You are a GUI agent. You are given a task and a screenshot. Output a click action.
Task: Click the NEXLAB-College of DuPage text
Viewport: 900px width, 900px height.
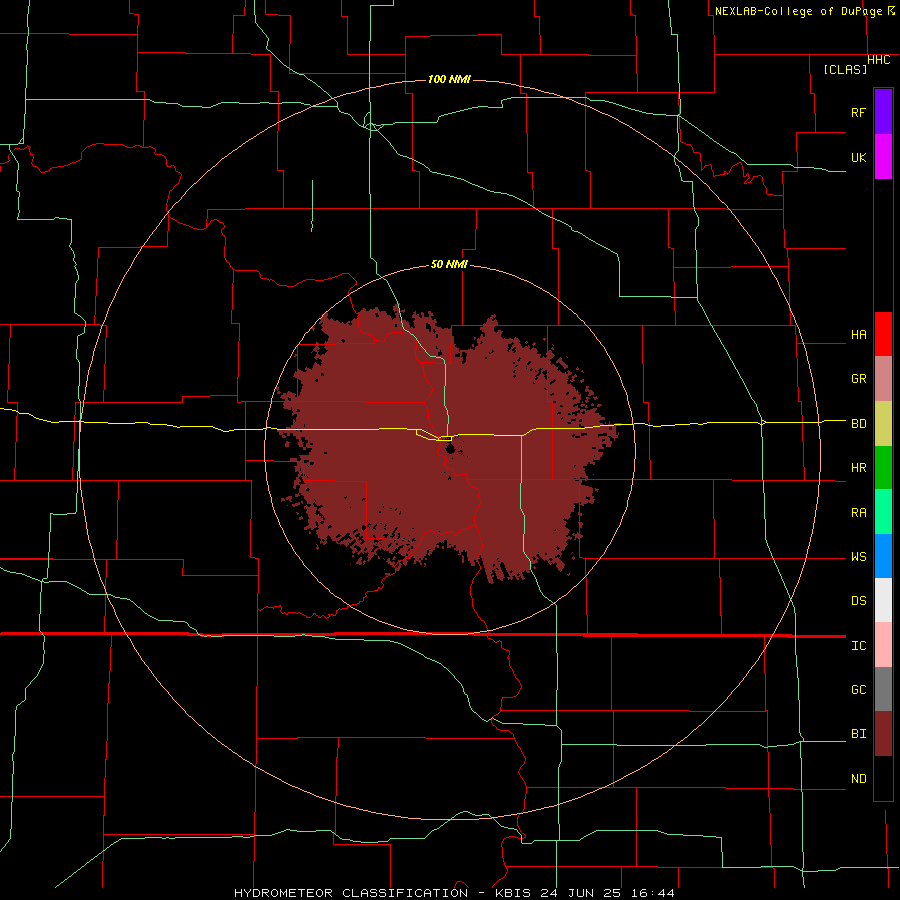pyautogui.click(x=801, y=11)
